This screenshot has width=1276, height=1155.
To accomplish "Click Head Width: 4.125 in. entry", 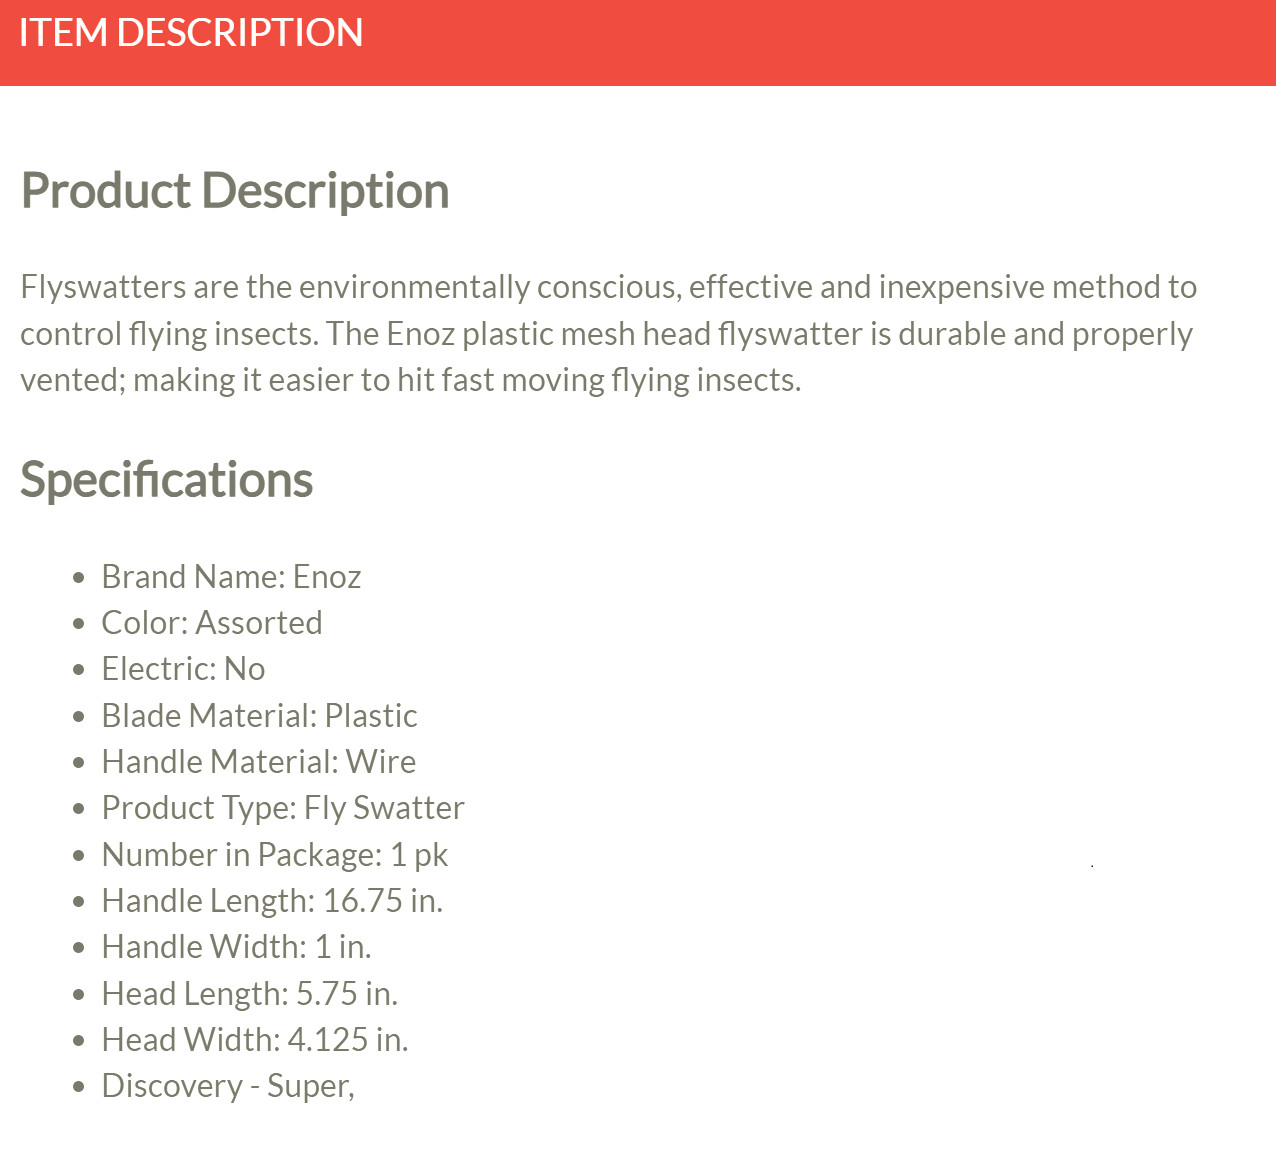I will point(255,1040).
